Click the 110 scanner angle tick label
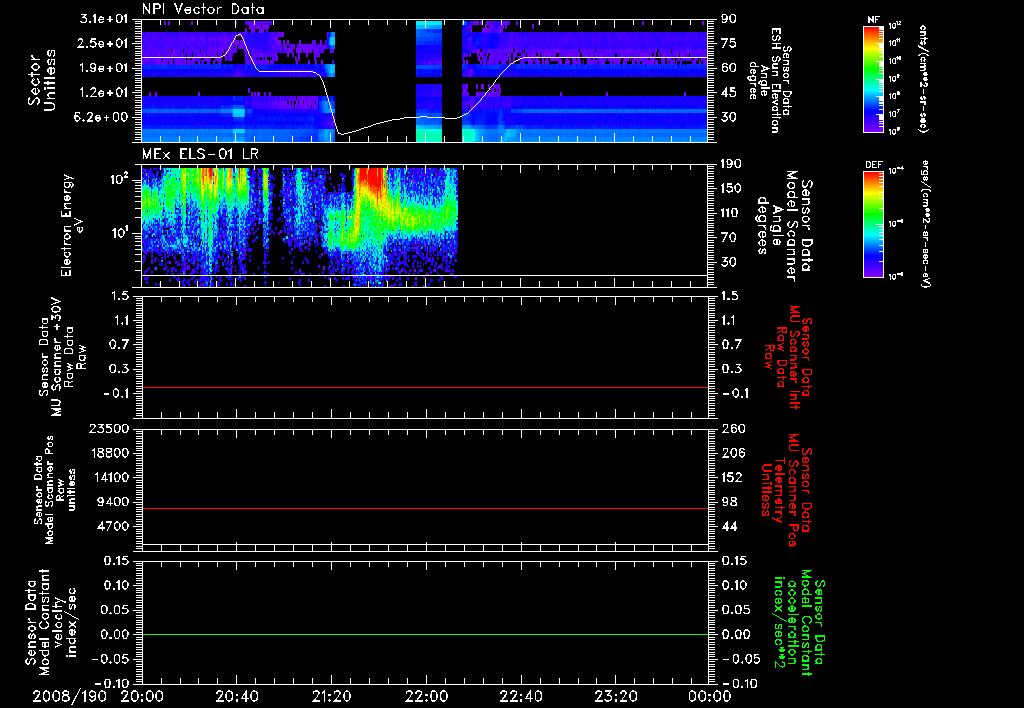The image size is (1024, 708). pyautogui.click(x=731, y=213)
